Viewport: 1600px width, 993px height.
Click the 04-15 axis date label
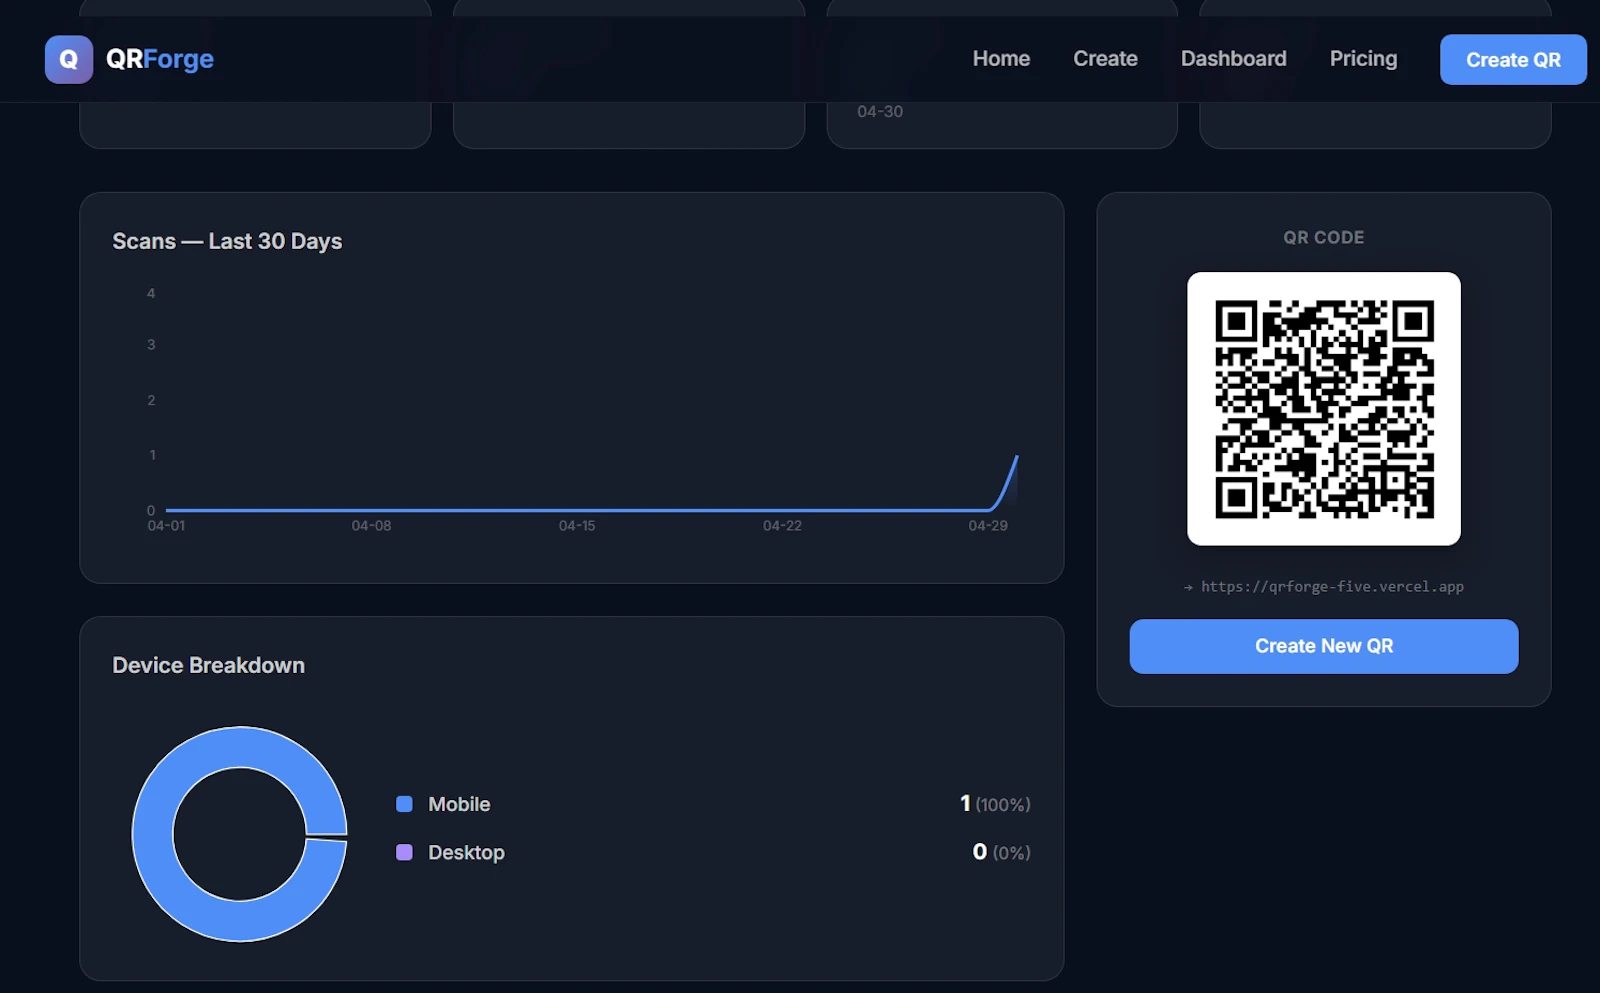(x=577, y=526)
